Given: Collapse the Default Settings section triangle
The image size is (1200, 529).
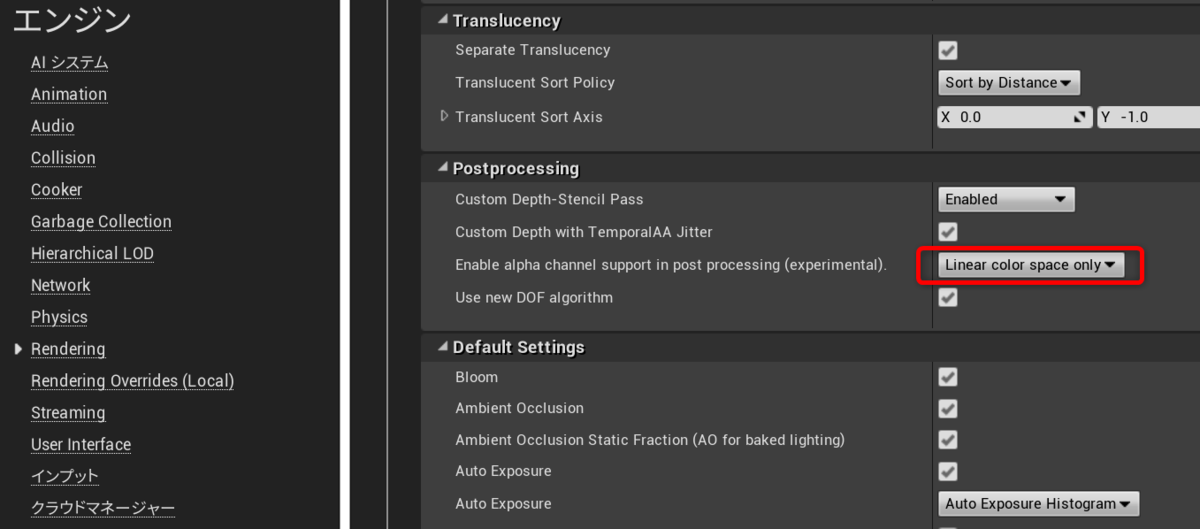Looking at the screenshot, I should pos(443,348).
